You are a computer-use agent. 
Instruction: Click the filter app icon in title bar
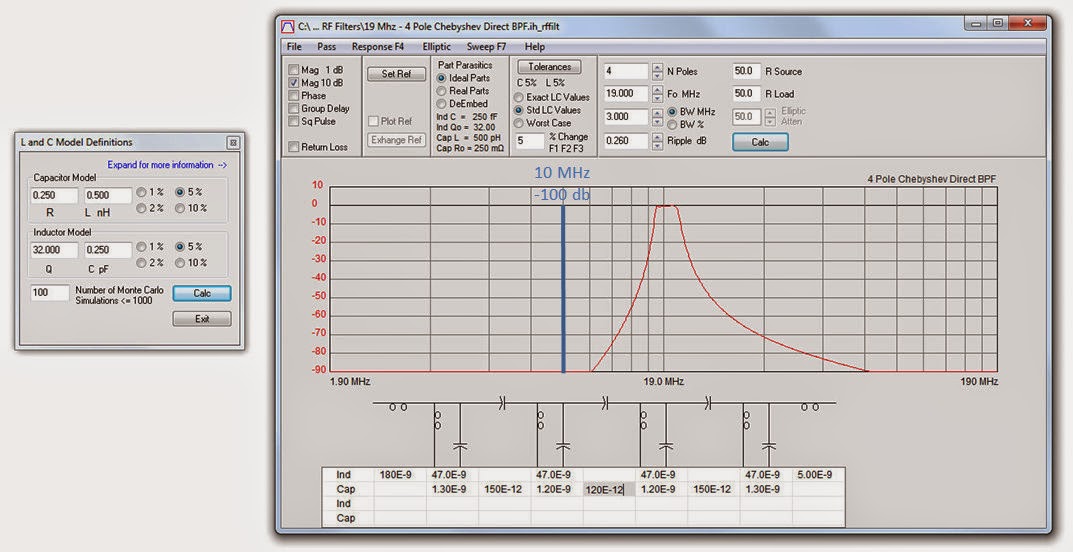point(288,27)
